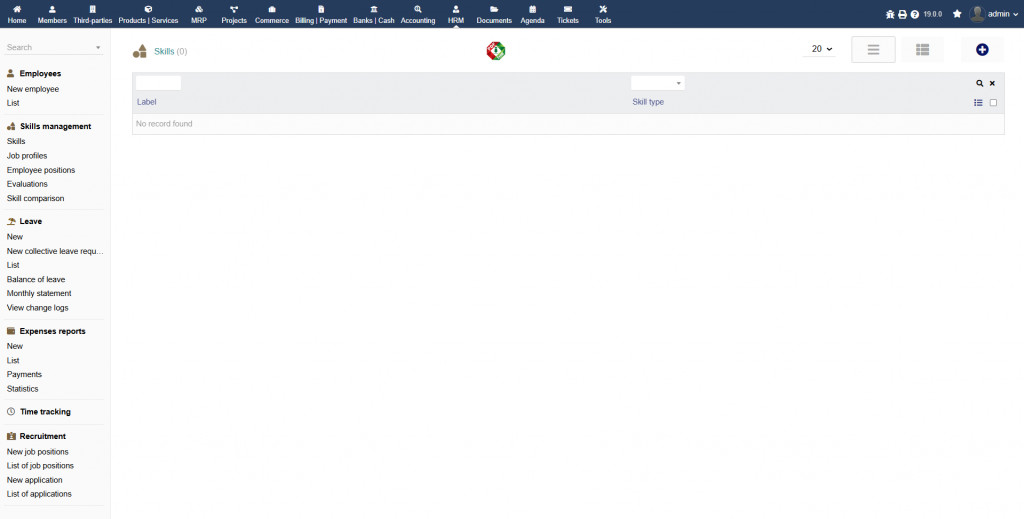Image resolution: width=1024 pixels, height=519 pixels.
Task: Run search with magnifier icon
Action: pyautogui.click(x=980, y=84)
